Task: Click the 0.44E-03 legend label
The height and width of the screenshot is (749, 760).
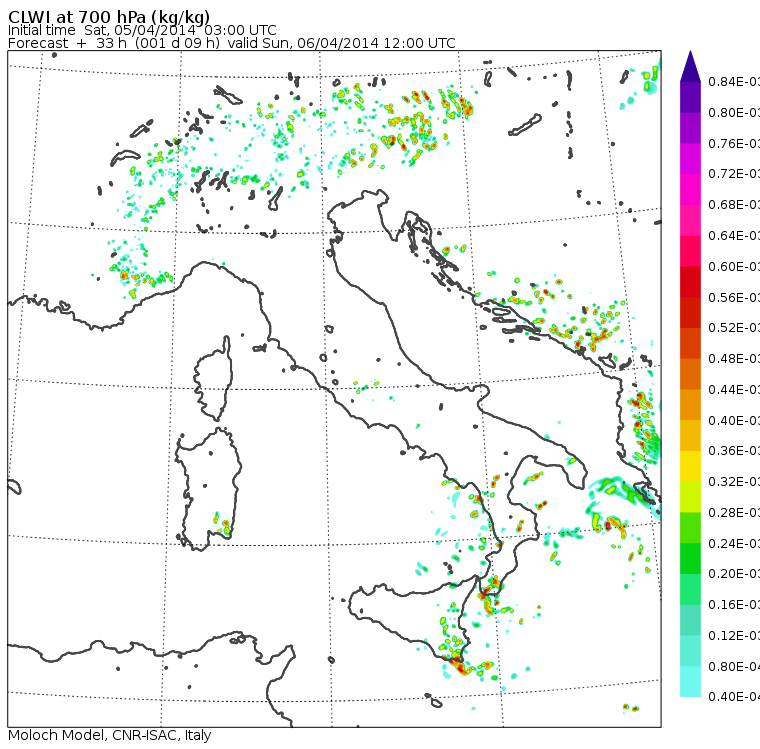Action: point(734,390)
